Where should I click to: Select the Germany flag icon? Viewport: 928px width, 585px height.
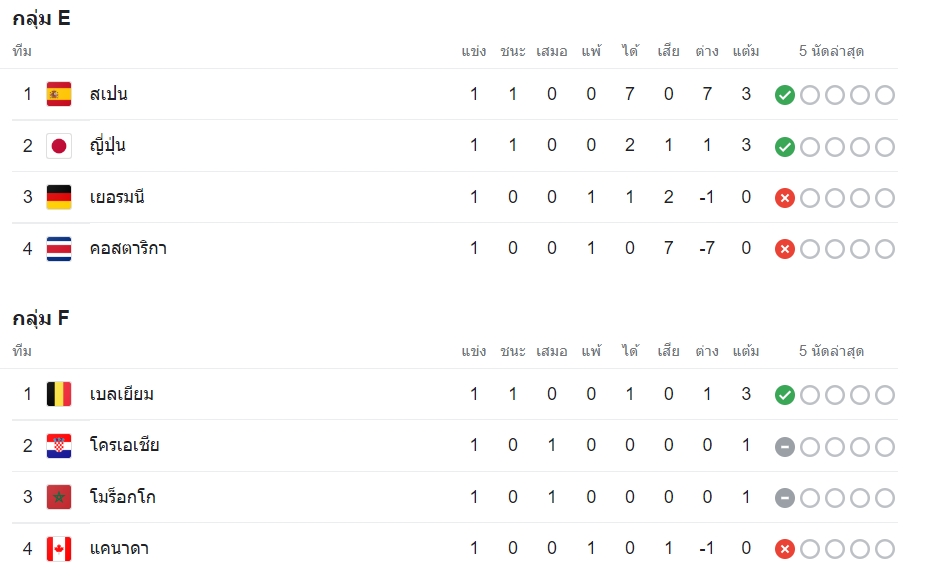(x=59, y=197)
